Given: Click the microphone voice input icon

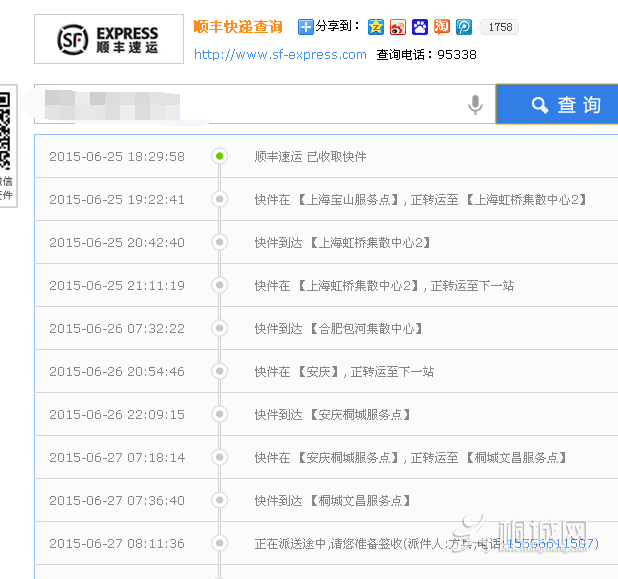Looking at the screenshot, I should pos(476,104).
